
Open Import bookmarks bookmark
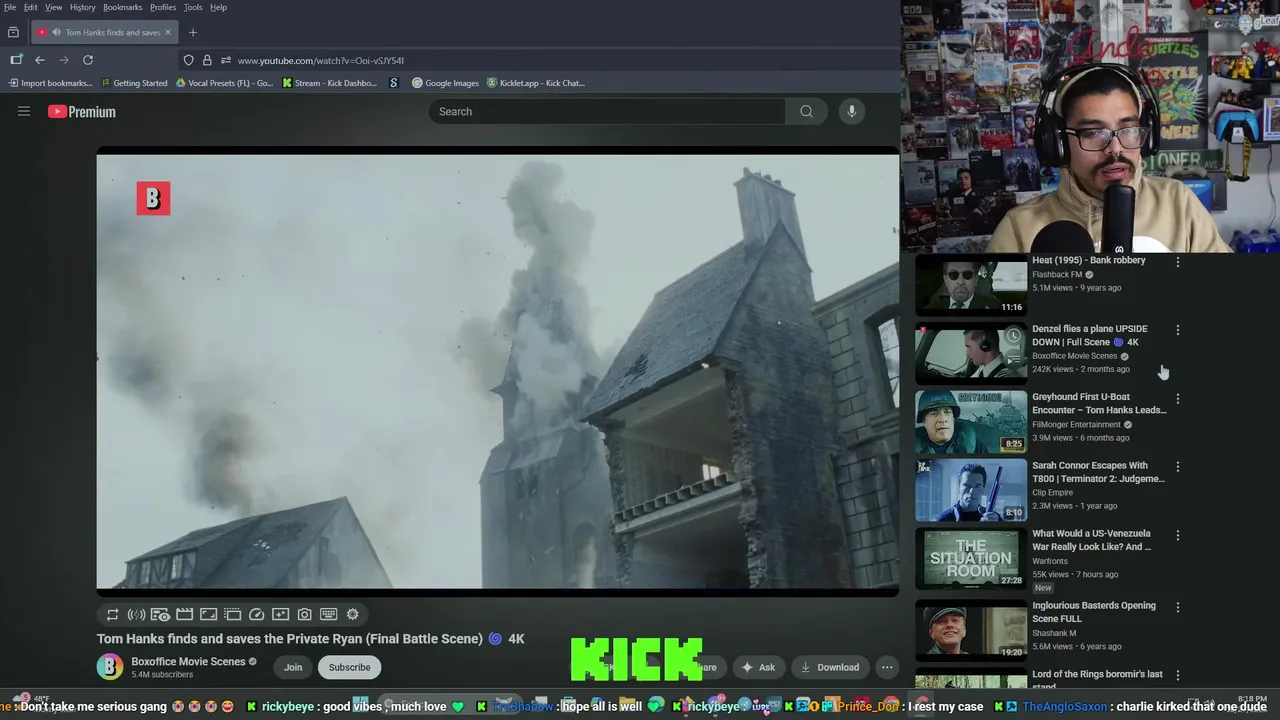point(51,83)
